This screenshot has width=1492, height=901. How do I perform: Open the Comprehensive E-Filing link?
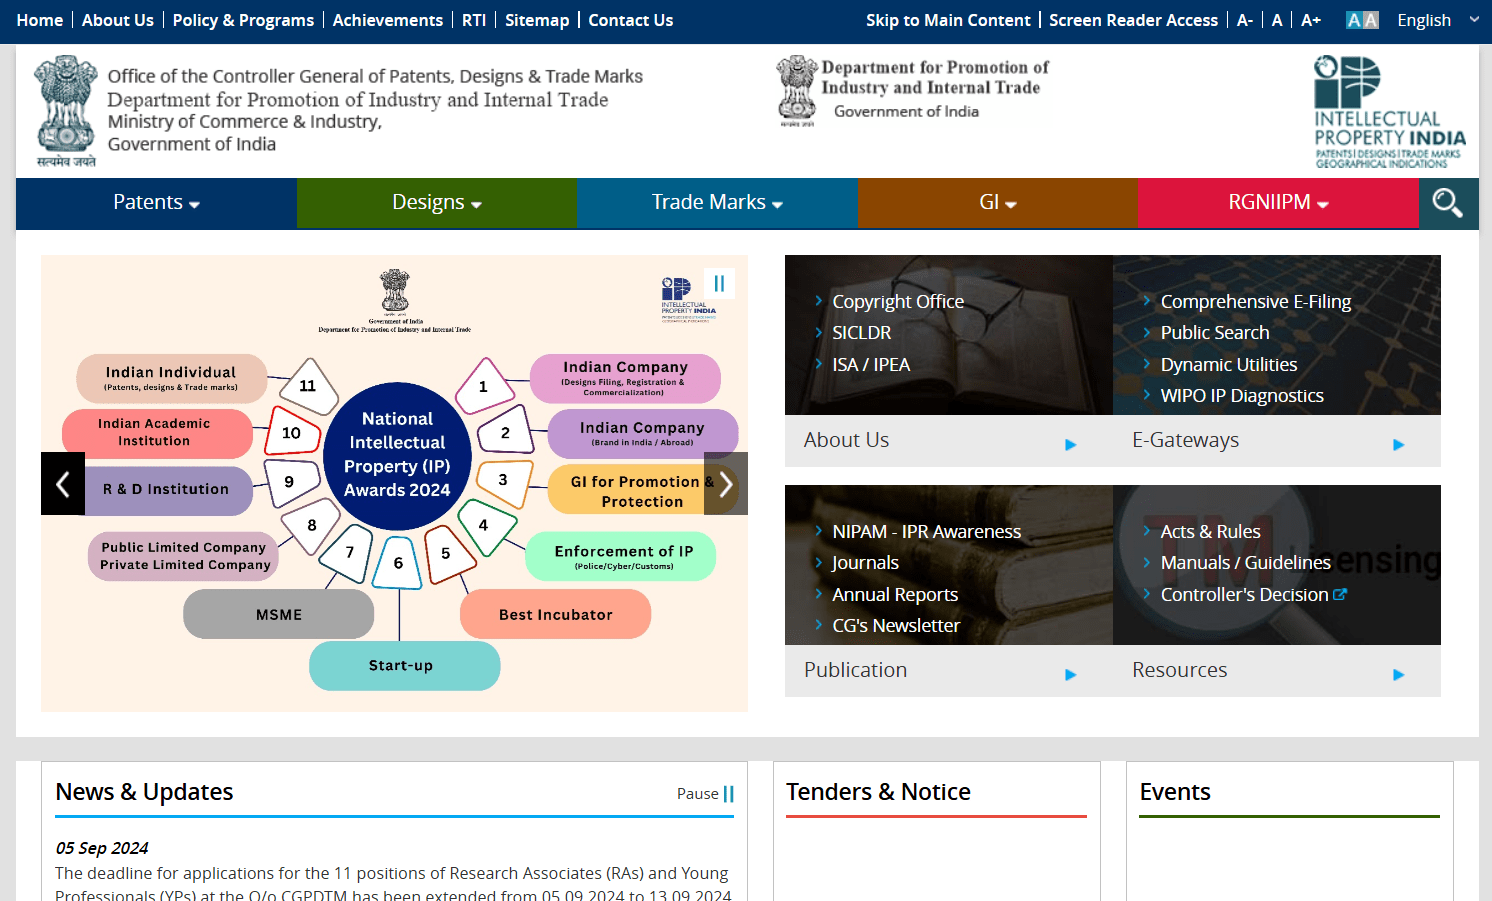[x=1255, y=301]
